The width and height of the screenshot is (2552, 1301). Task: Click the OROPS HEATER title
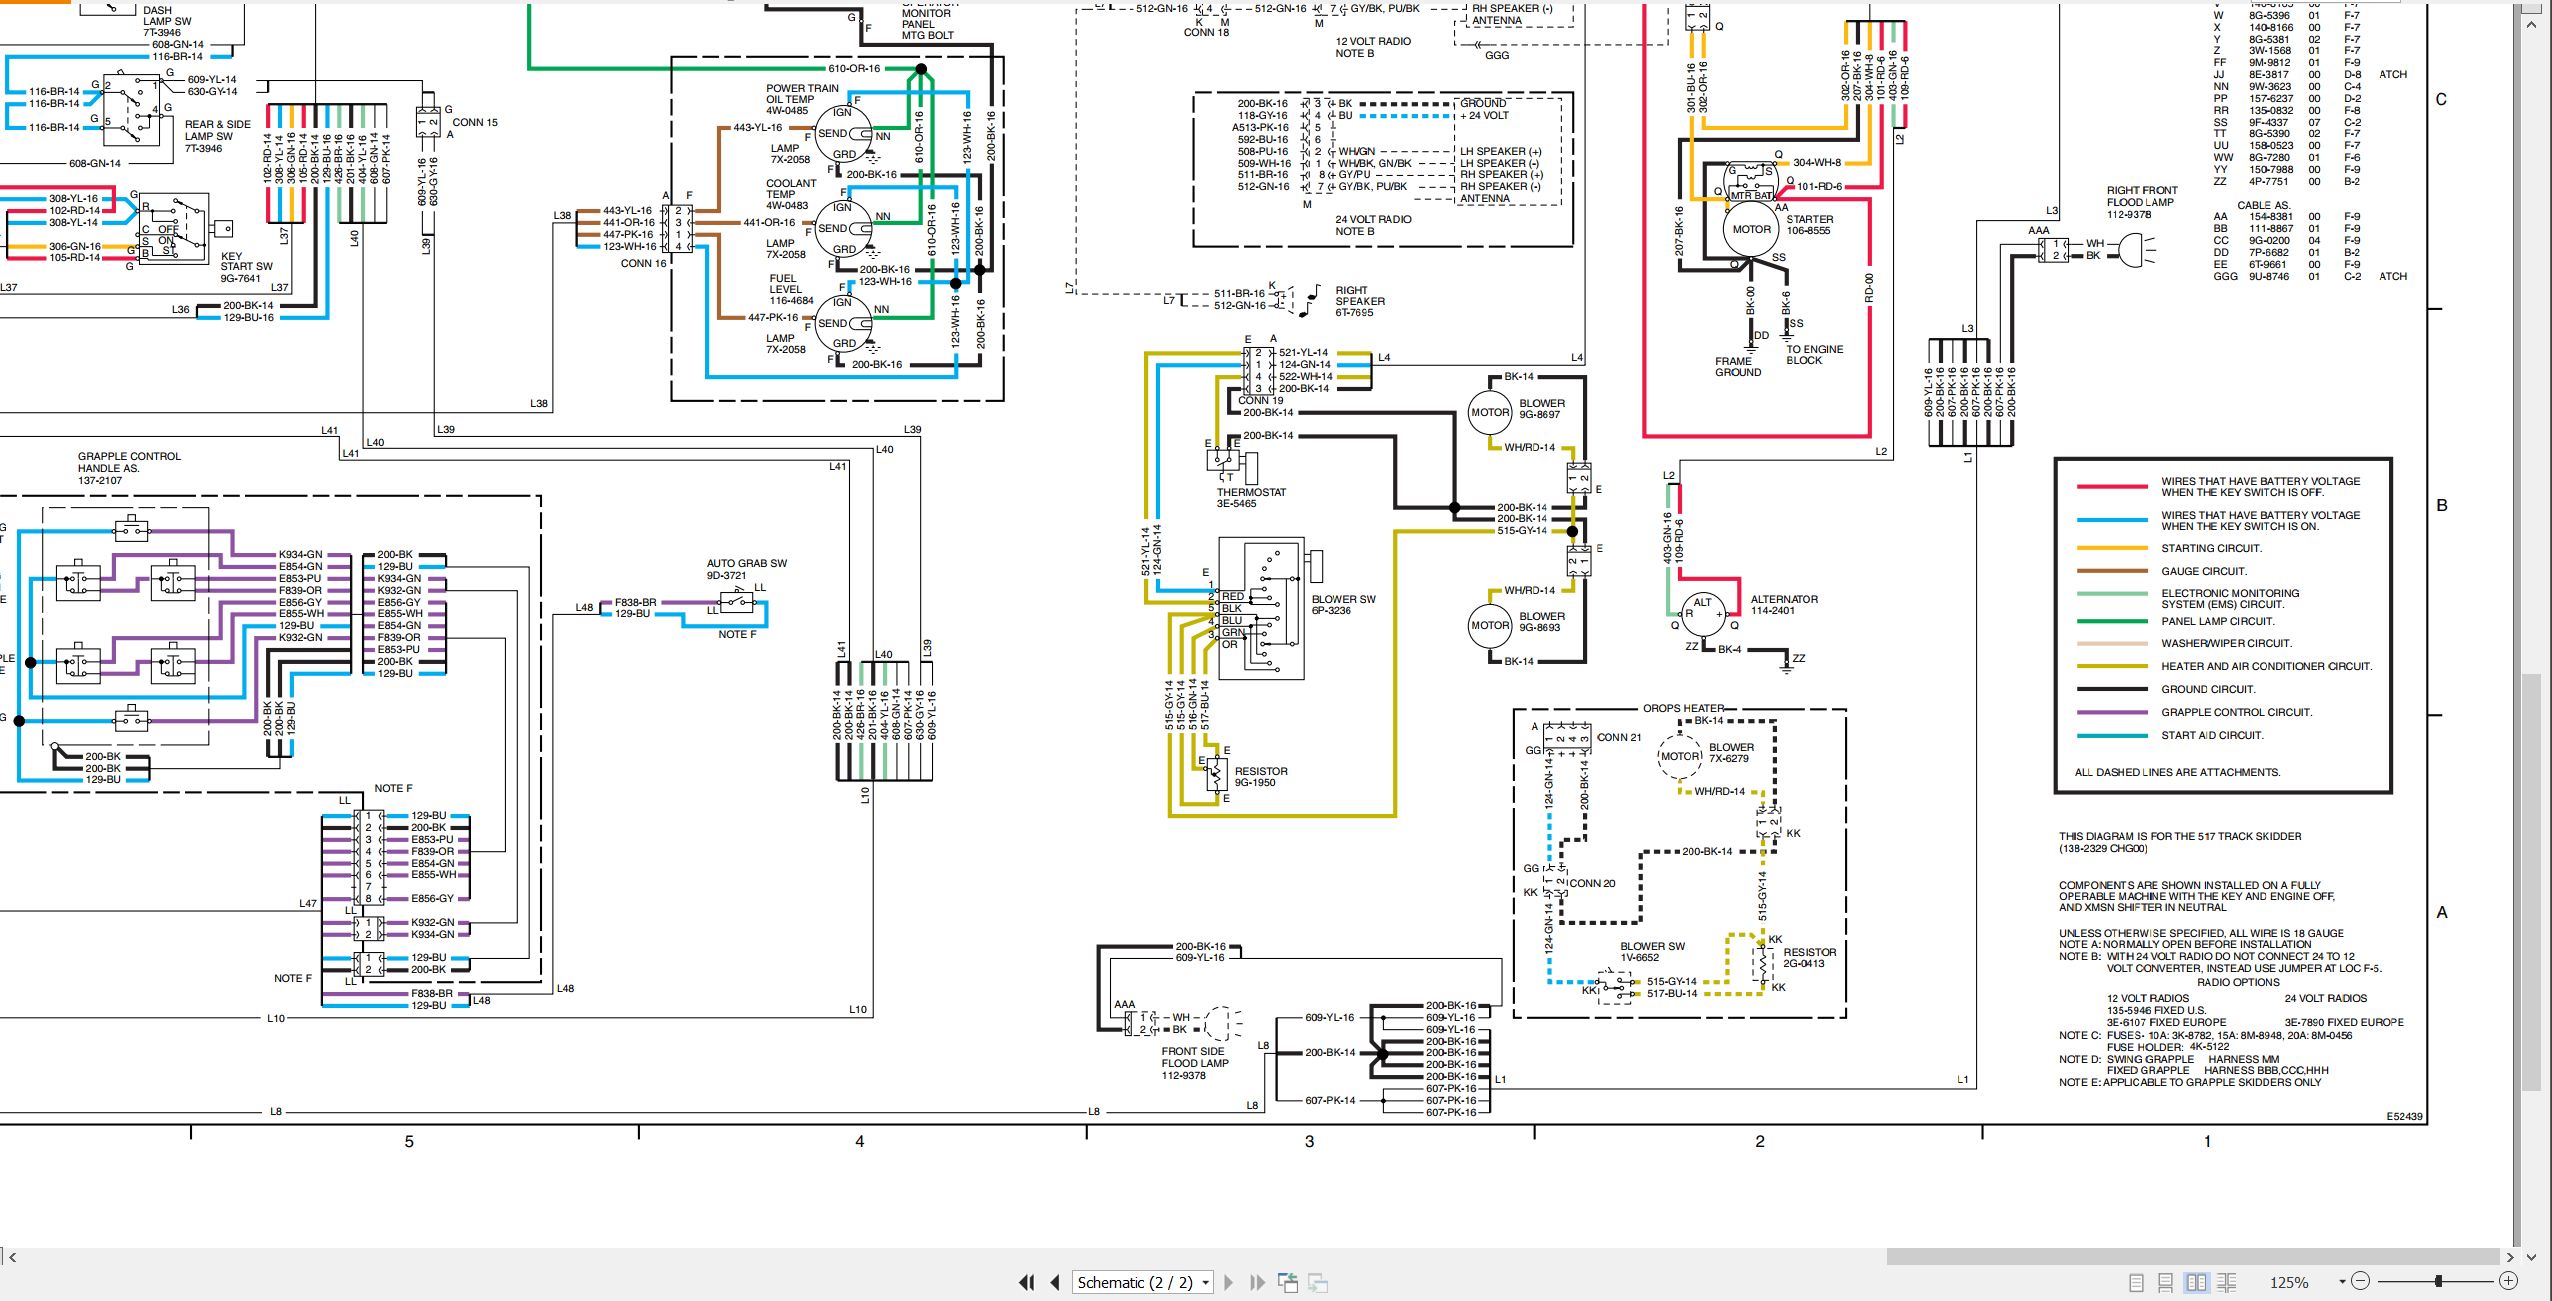[x=1683, y=708]
